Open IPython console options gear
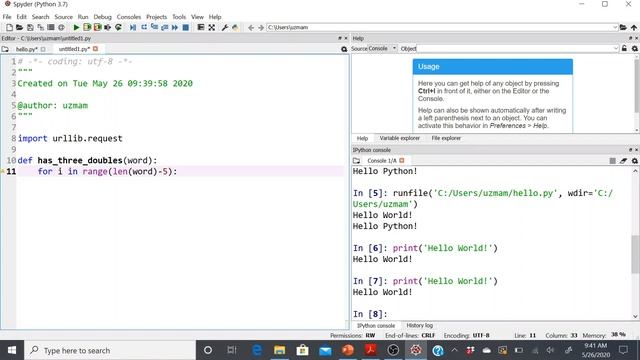 (x=634, y=161)
